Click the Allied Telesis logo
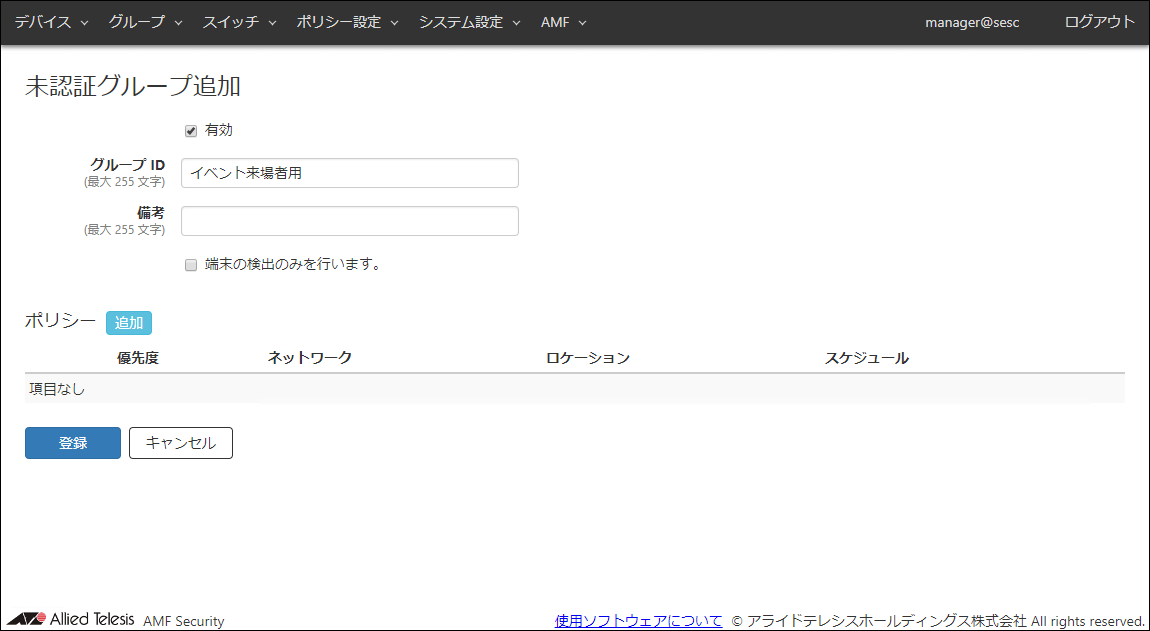Screen dimensions: 1150x631 pos(71,619)
